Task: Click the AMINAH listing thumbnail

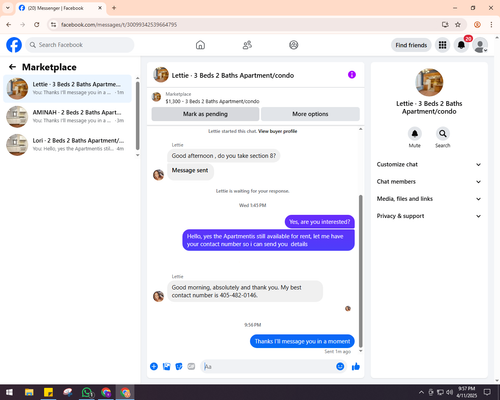Action: pyautogui.click(x=17, y=117)
